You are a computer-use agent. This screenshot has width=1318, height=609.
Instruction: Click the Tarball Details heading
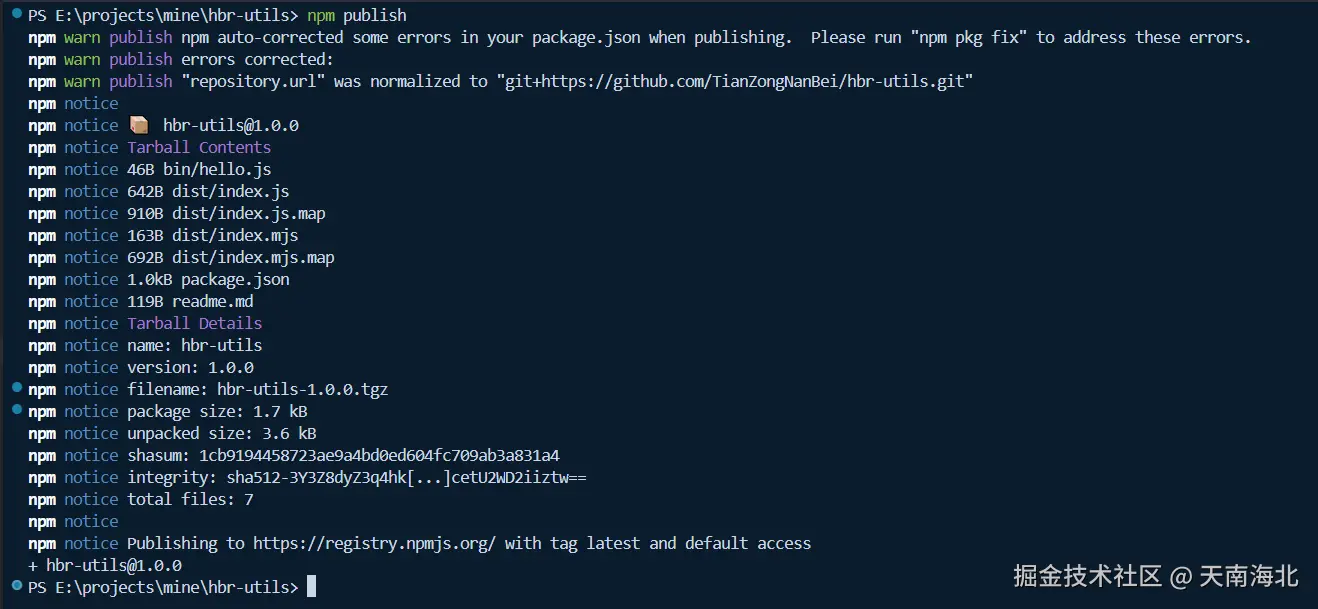(194, 323)
